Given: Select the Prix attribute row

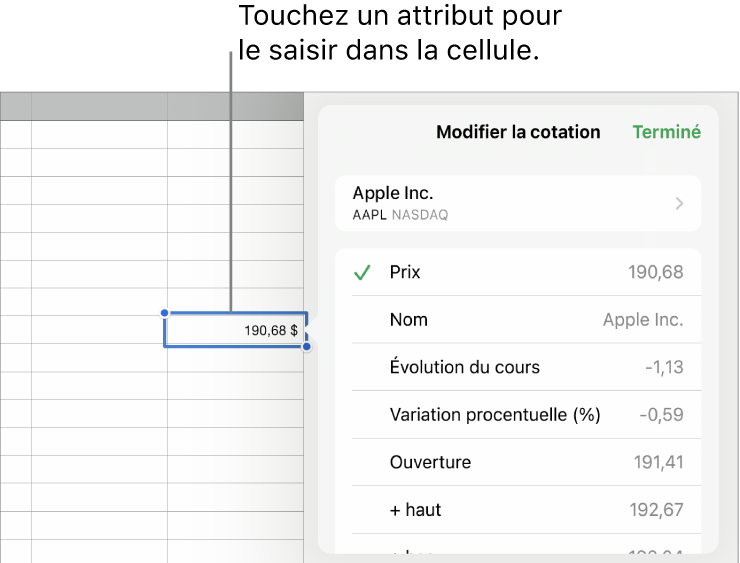Looking at the screenshot, I should click(x=518, y=272).
